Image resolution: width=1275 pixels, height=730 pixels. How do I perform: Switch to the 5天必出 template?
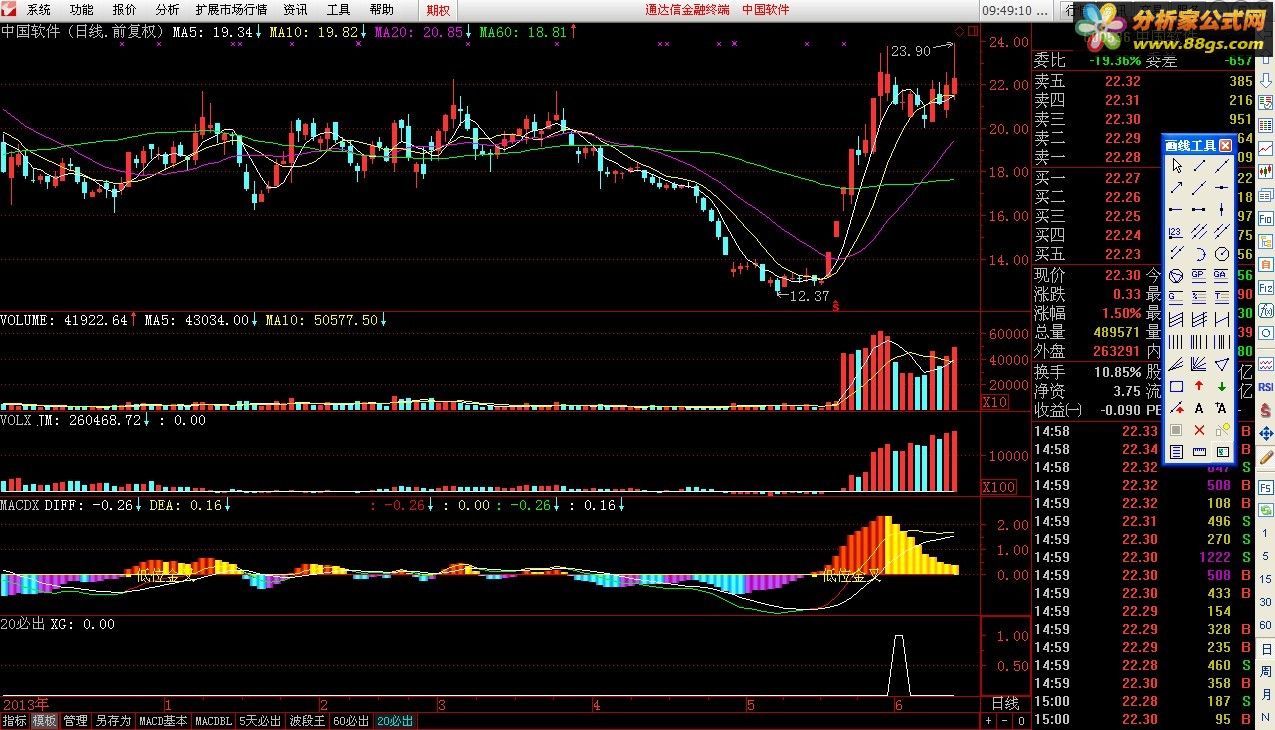[x=261, y=721]
